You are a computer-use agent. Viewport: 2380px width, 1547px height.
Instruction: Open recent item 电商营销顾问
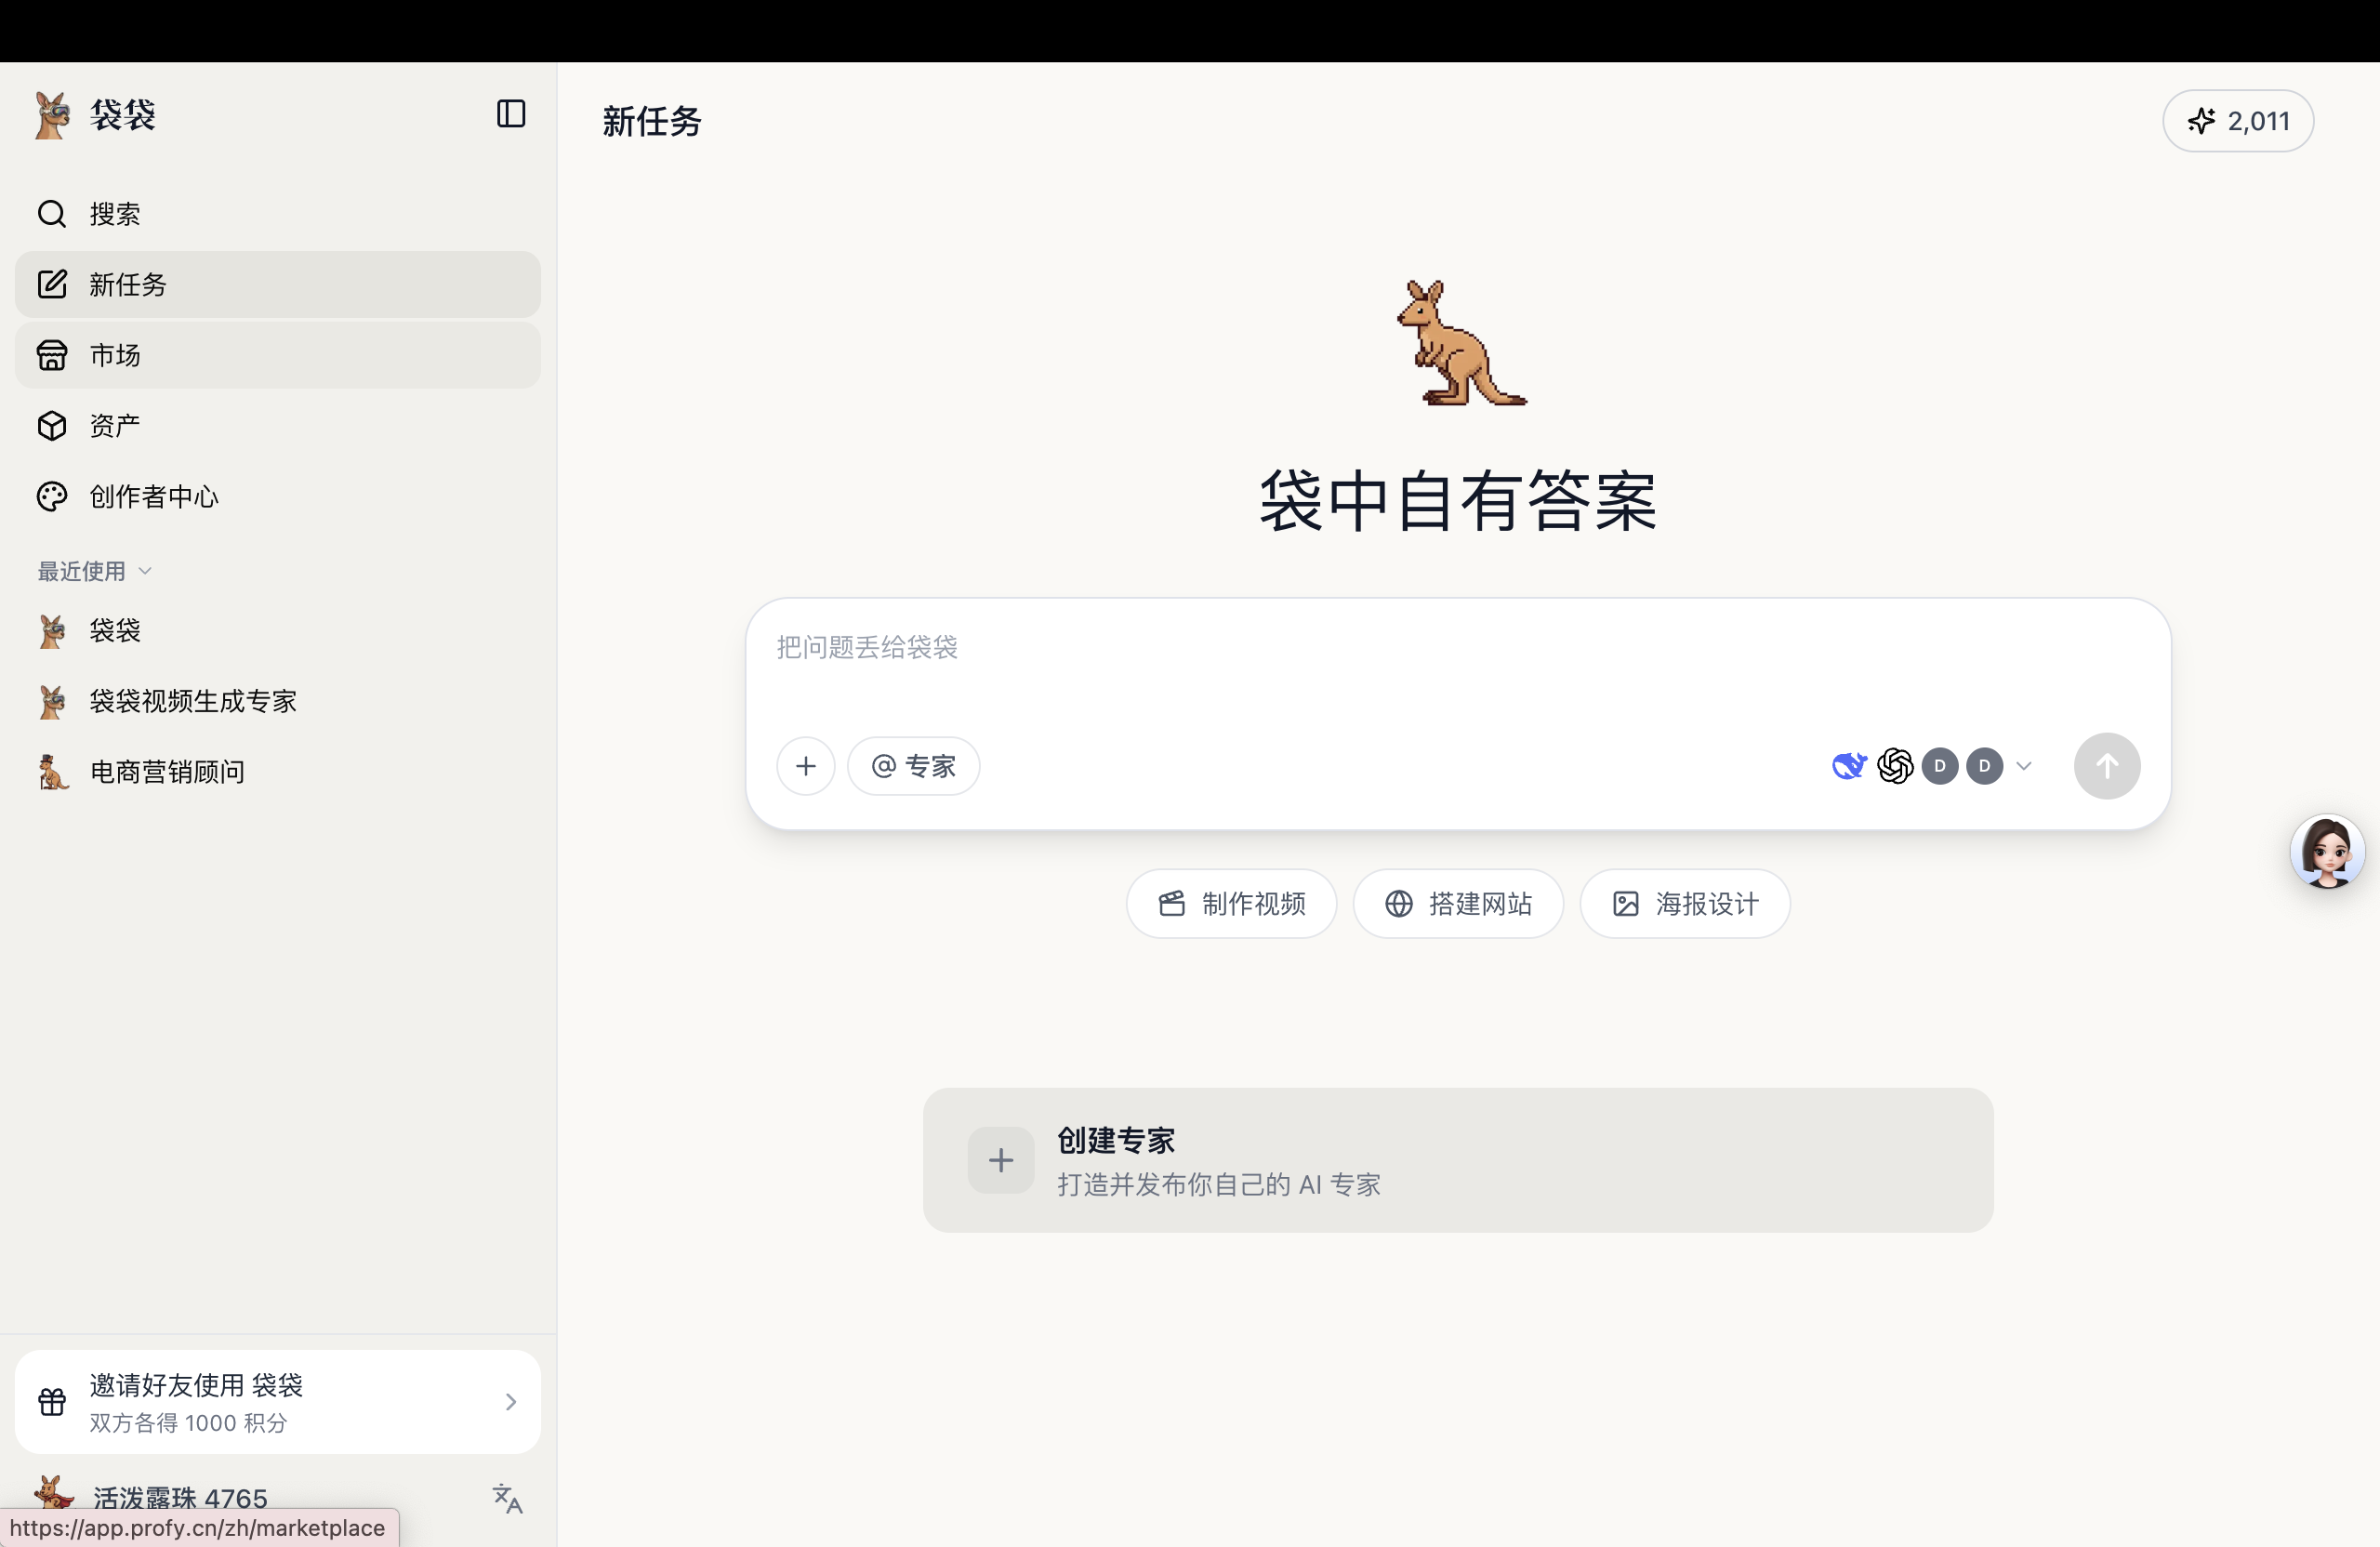click(277, 772)
